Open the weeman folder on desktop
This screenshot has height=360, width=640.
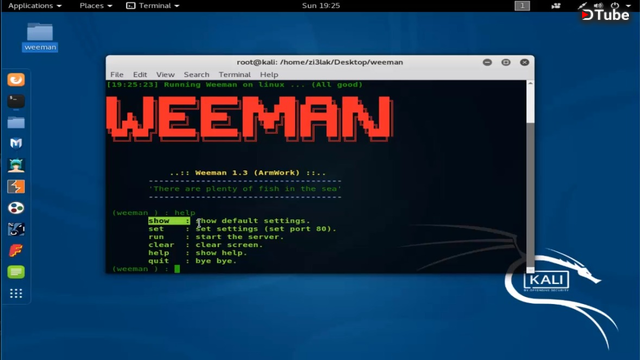pos(40,37)
